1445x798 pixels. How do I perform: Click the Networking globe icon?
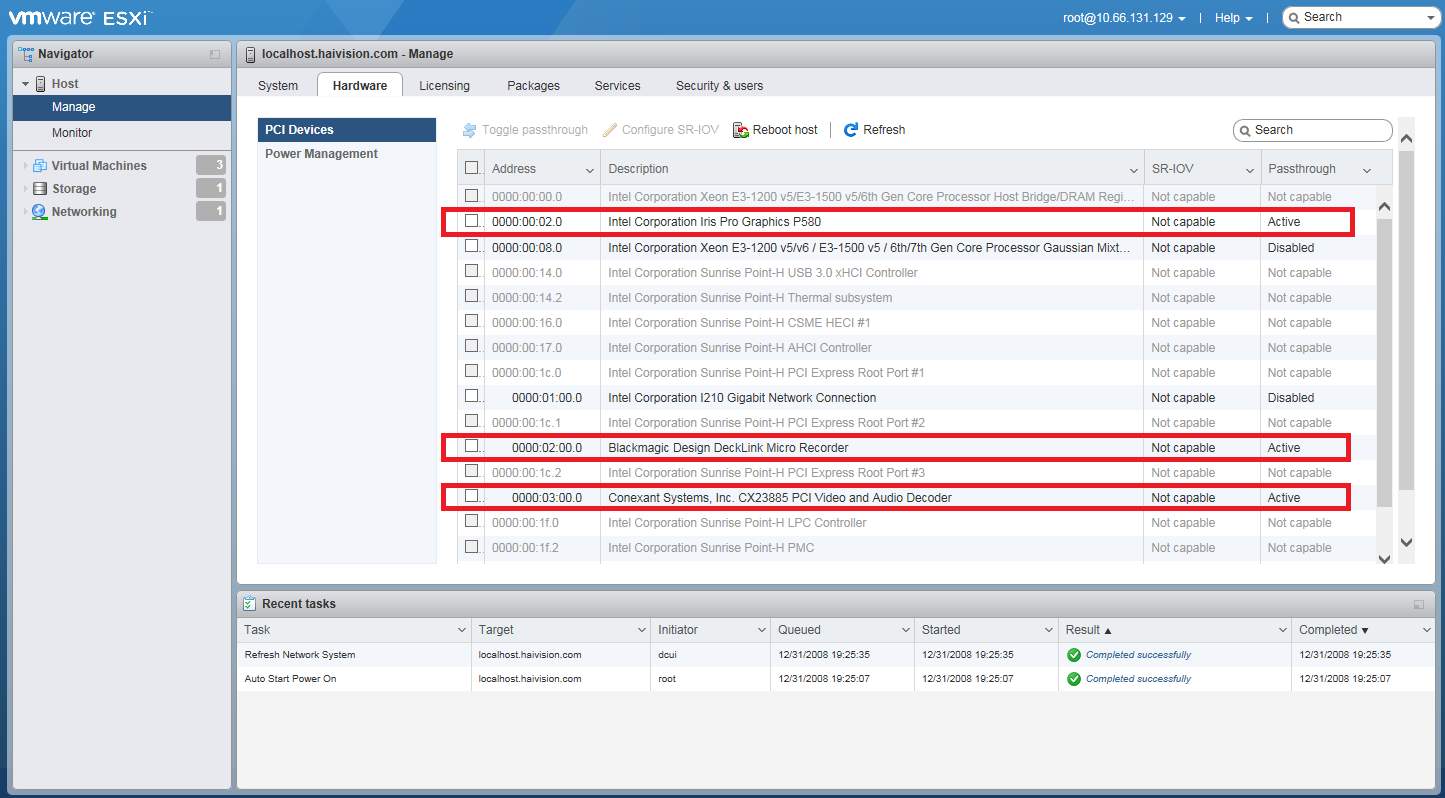point(40,212)
